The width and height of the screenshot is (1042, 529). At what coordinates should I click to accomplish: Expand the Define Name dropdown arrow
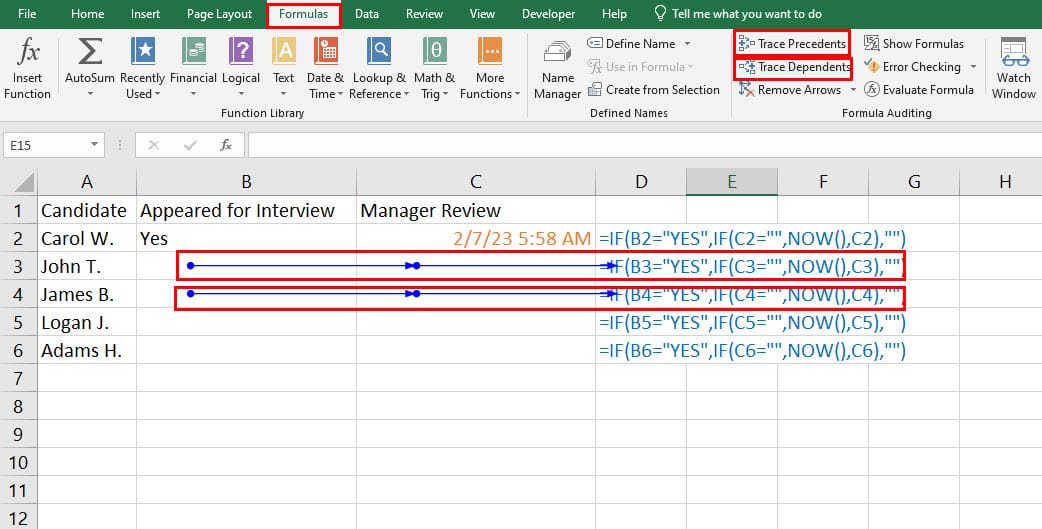tap(687, 44)
